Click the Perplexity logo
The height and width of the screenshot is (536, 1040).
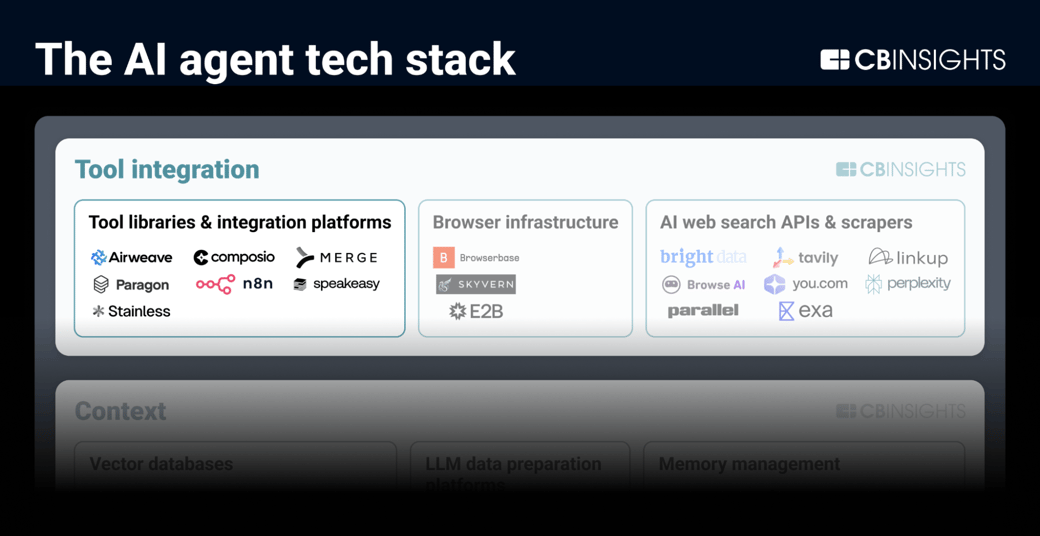[907, 284]
